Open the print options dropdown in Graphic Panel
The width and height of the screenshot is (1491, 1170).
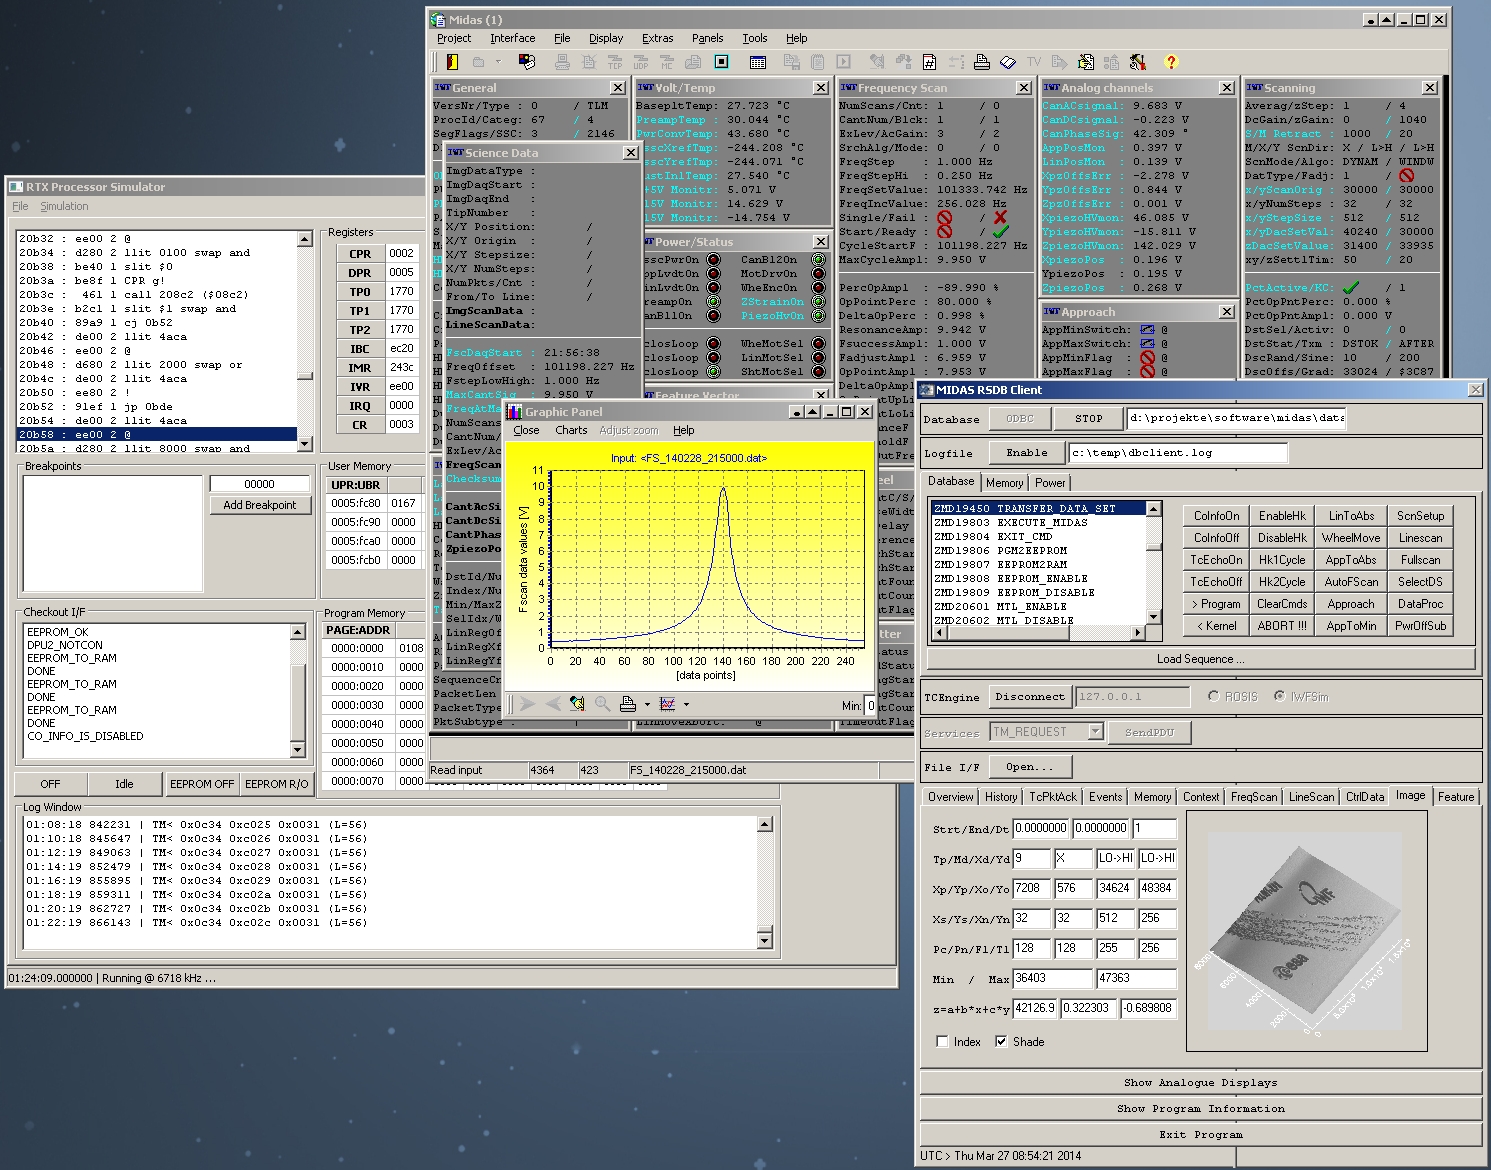(x=647, y=704)
